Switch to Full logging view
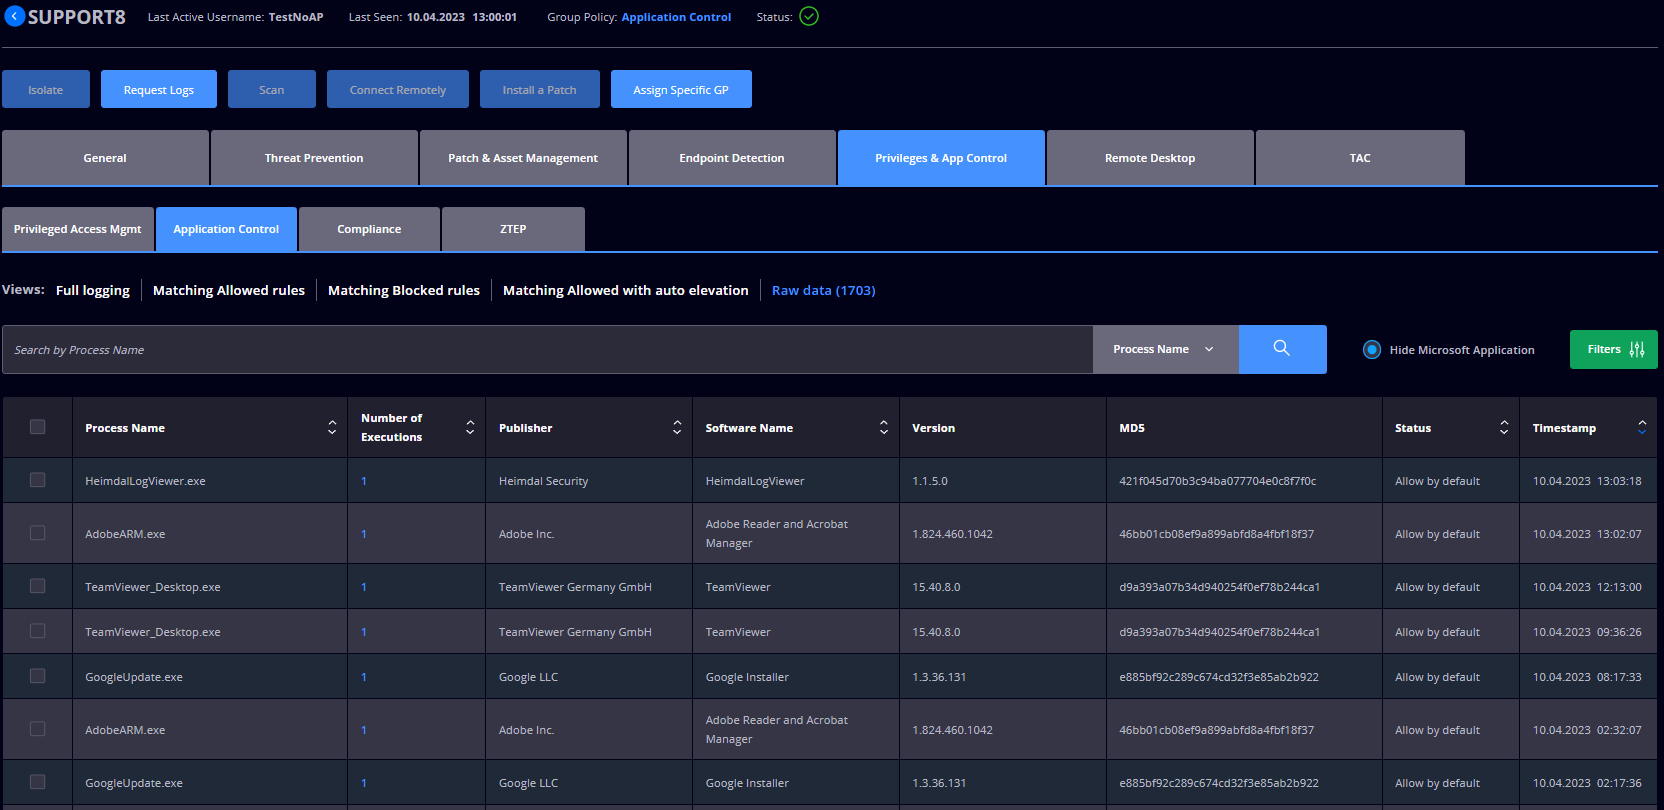This screenshot has width=1664, height=810. coord(93,290)
